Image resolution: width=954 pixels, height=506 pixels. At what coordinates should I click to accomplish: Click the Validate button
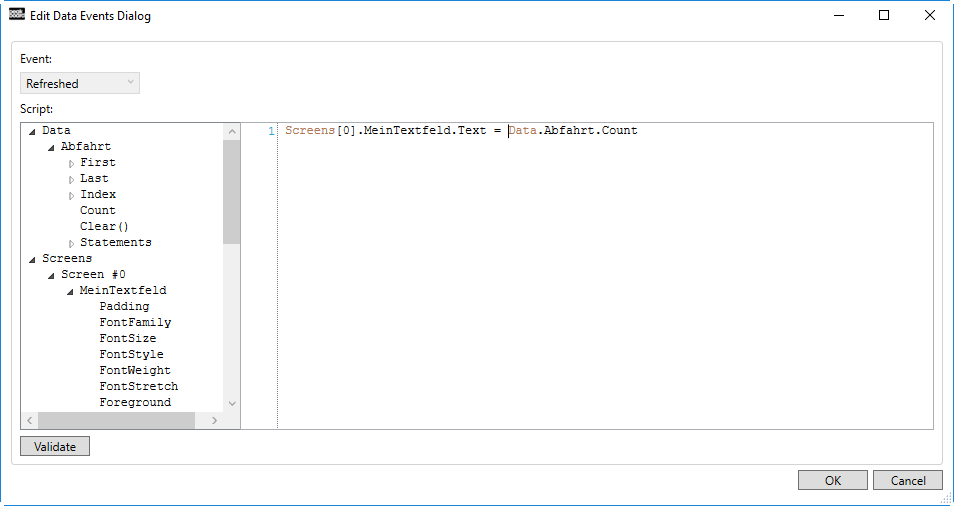click(x=55, y=446)
